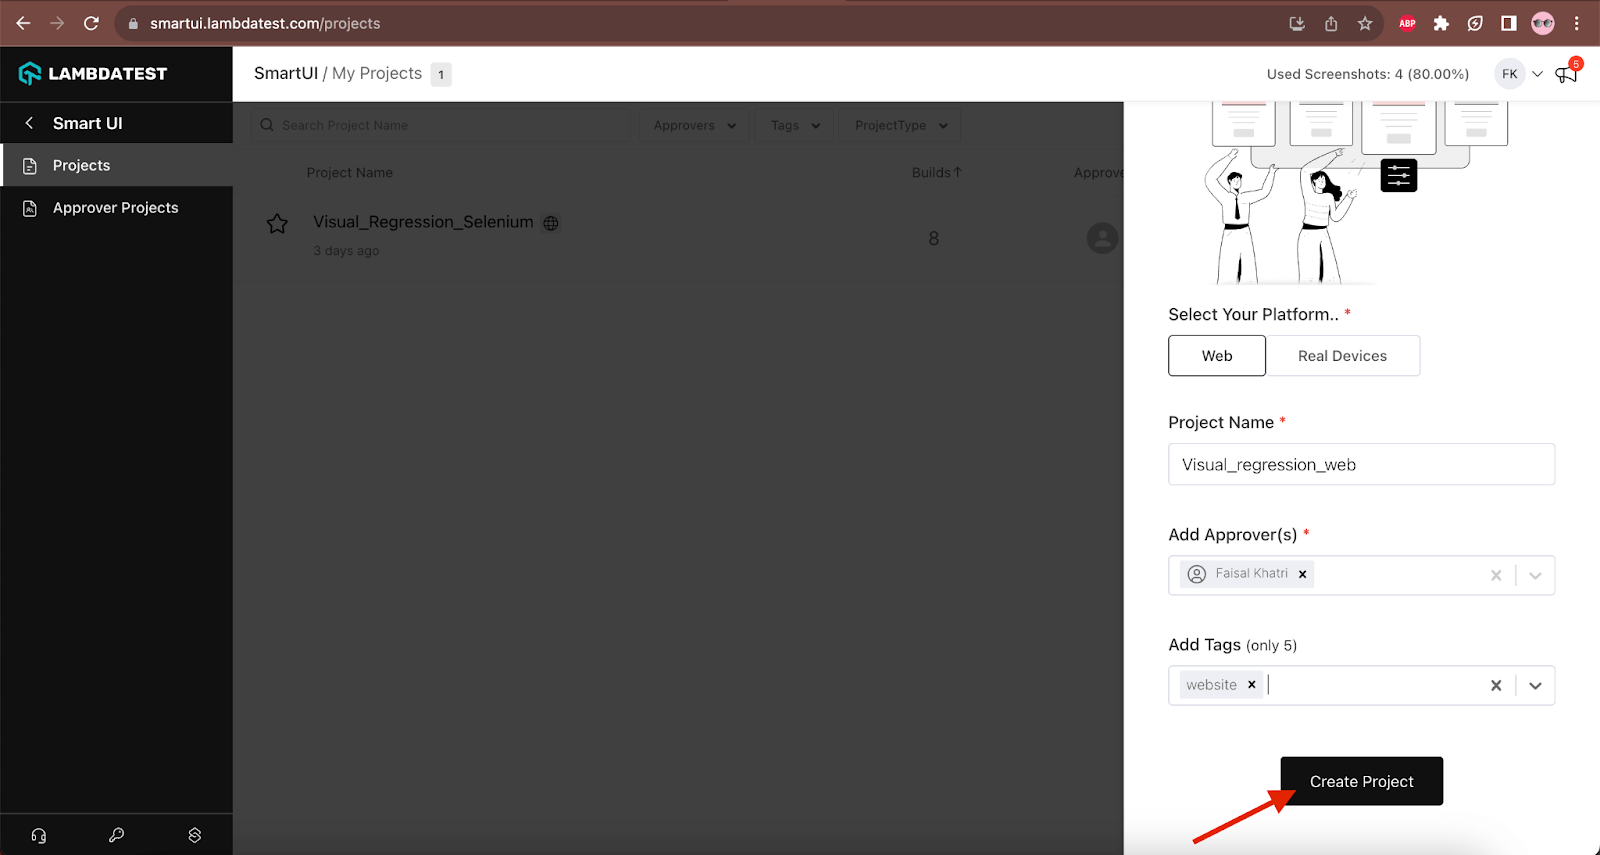Open the browser extensions puzzle icon

1441,23
